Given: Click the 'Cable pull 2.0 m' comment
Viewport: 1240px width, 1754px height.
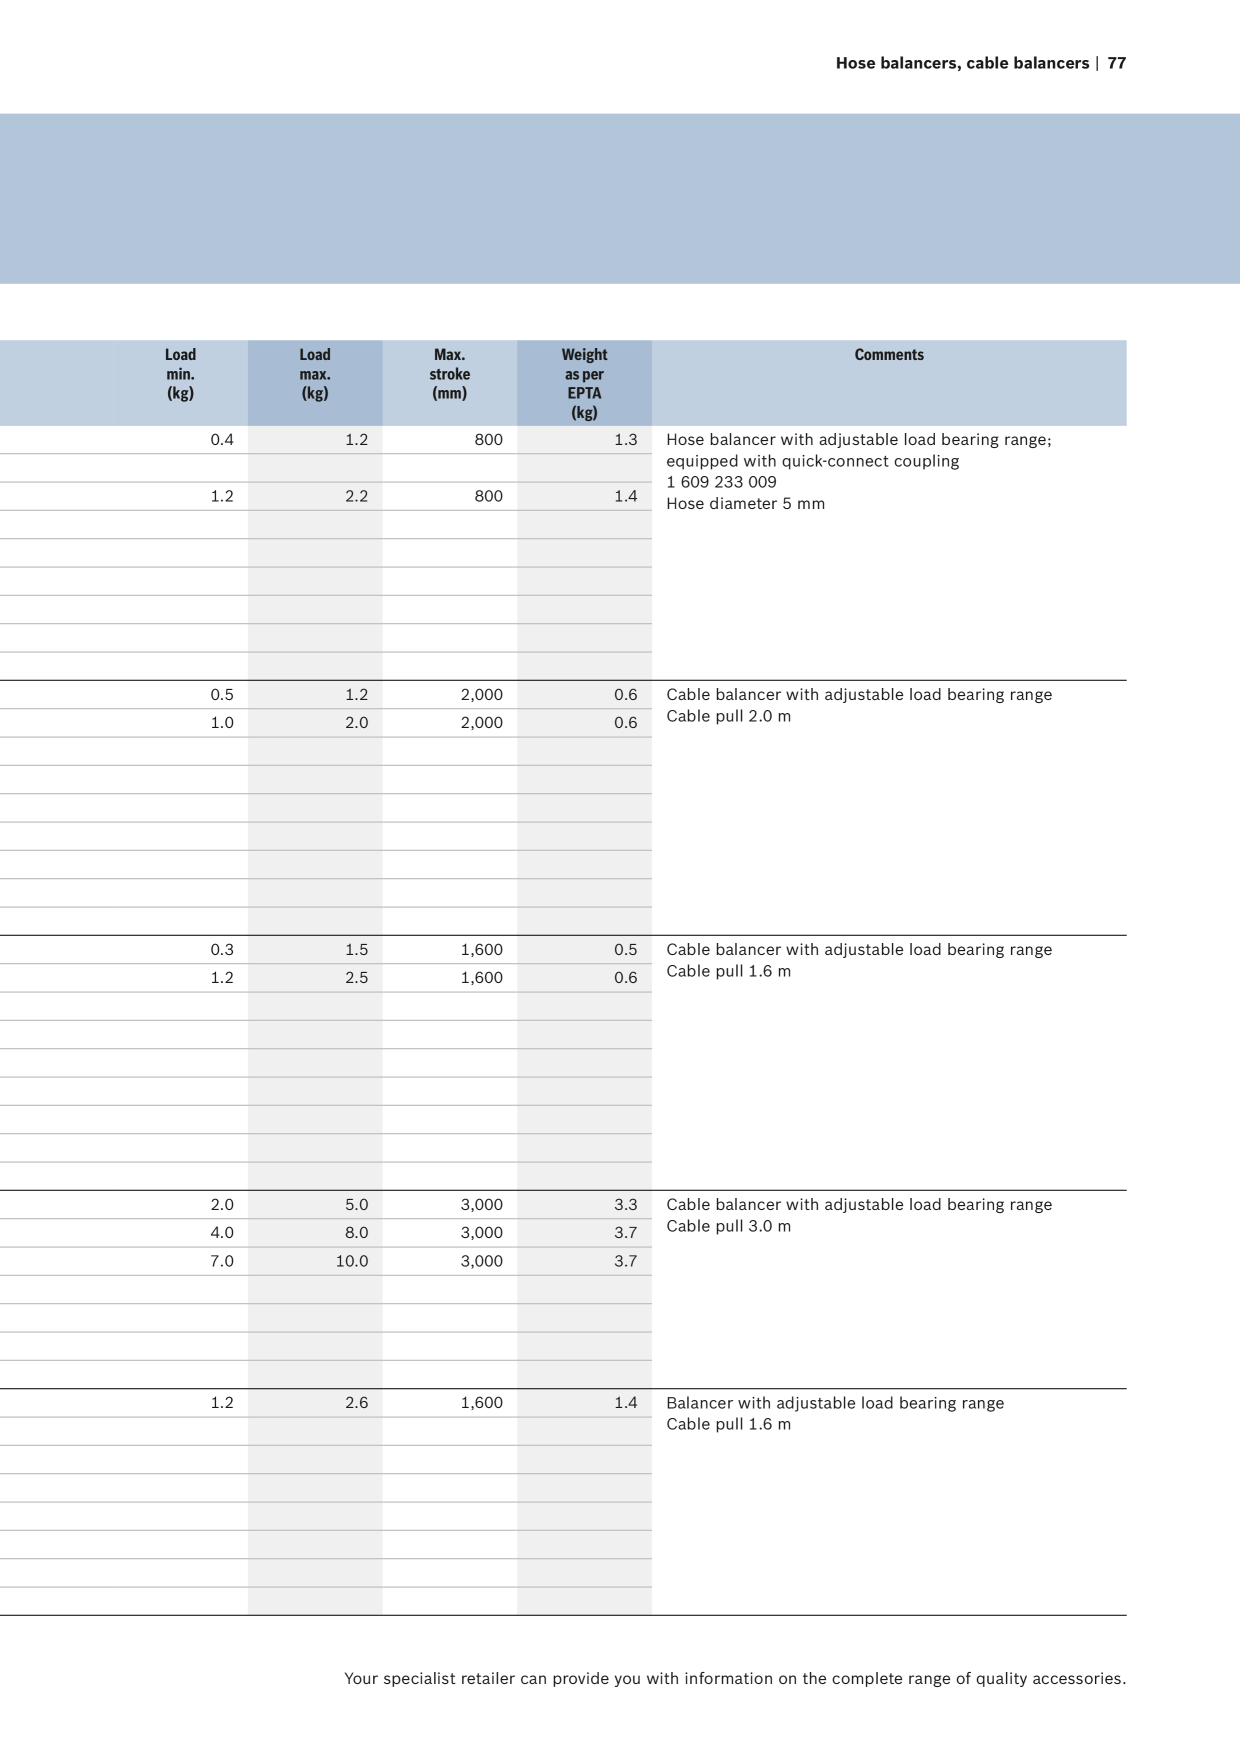Looking at the screenshot, I should pyautogui.click(x=729, y=717).
